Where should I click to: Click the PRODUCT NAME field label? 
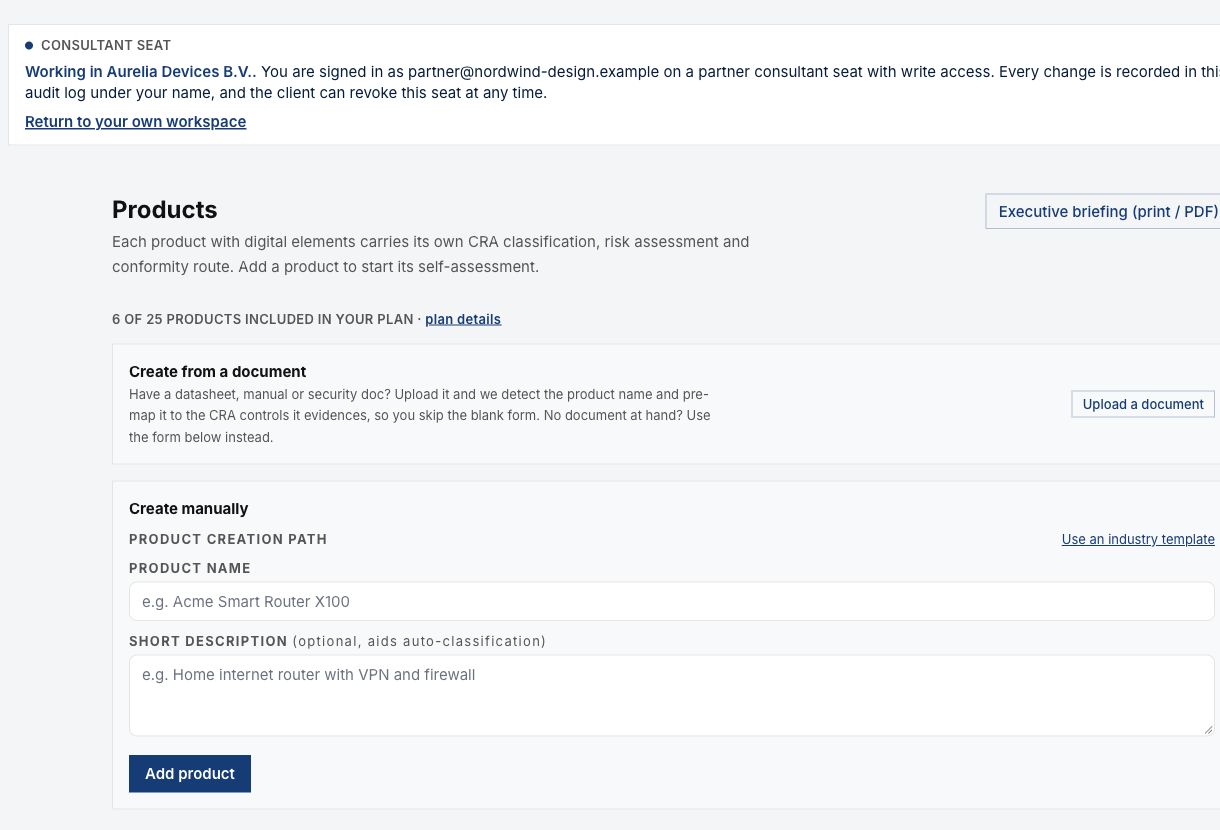pos(190,568)
